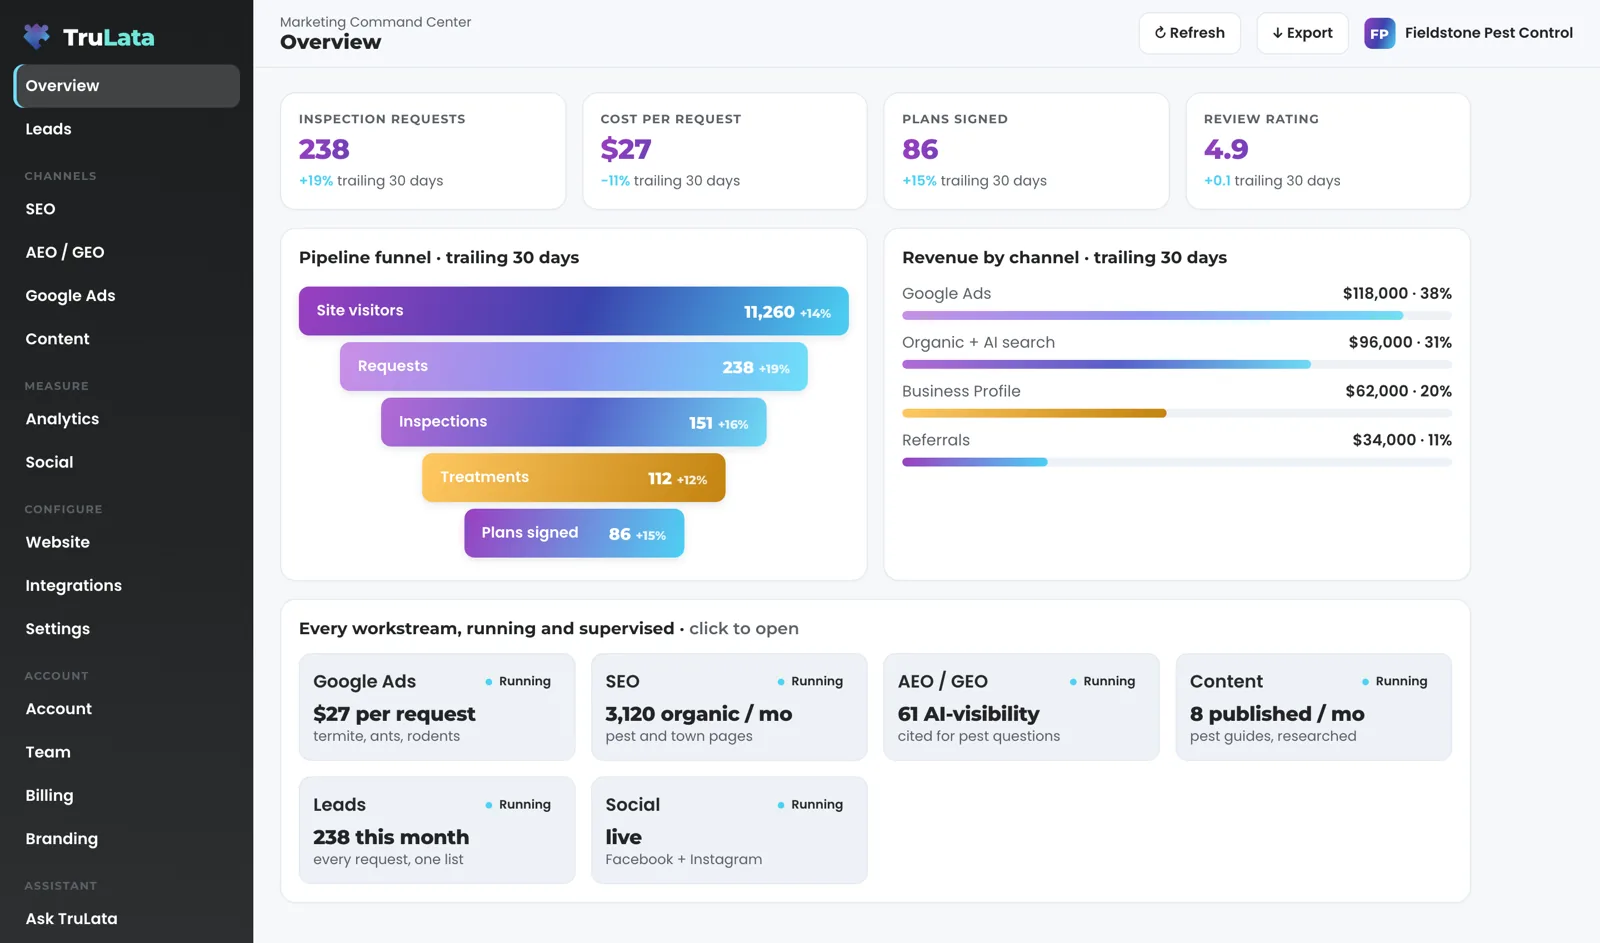Open the SEO workstream card

point(729,707)
